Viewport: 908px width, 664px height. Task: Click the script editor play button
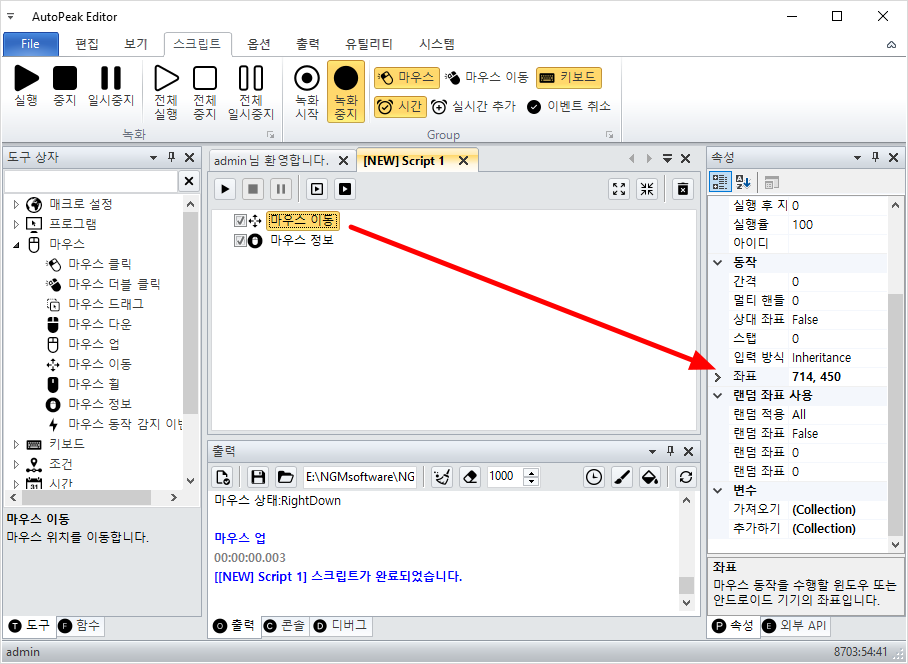(225, 189)
